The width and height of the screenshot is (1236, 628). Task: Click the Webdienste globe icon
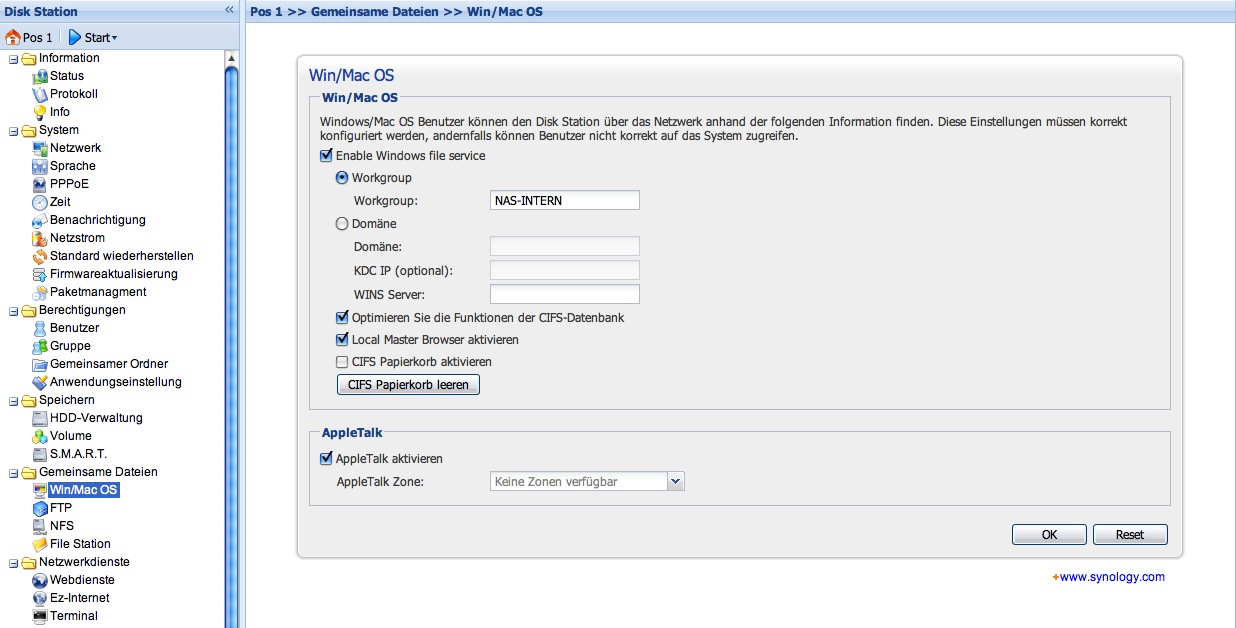40,580
